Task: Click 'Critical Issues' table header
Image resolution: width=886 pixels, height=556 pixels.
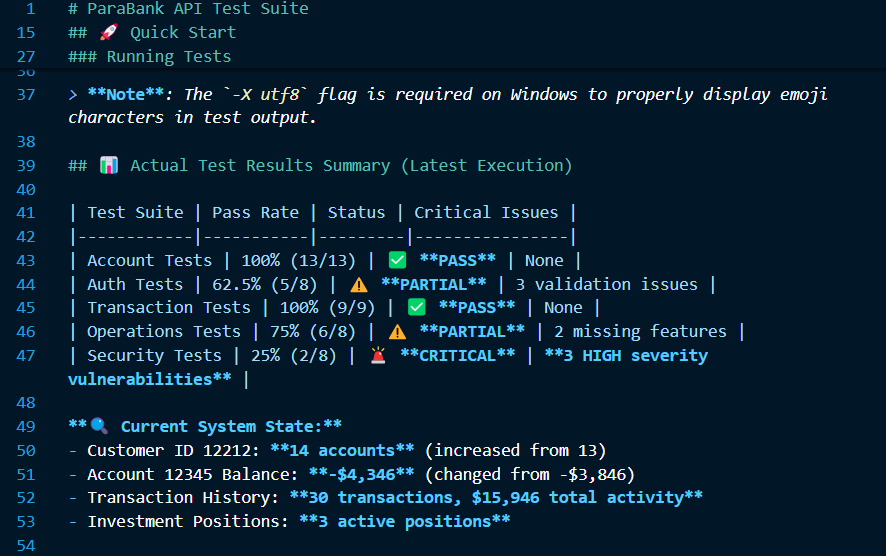Action: coord(486,212)
